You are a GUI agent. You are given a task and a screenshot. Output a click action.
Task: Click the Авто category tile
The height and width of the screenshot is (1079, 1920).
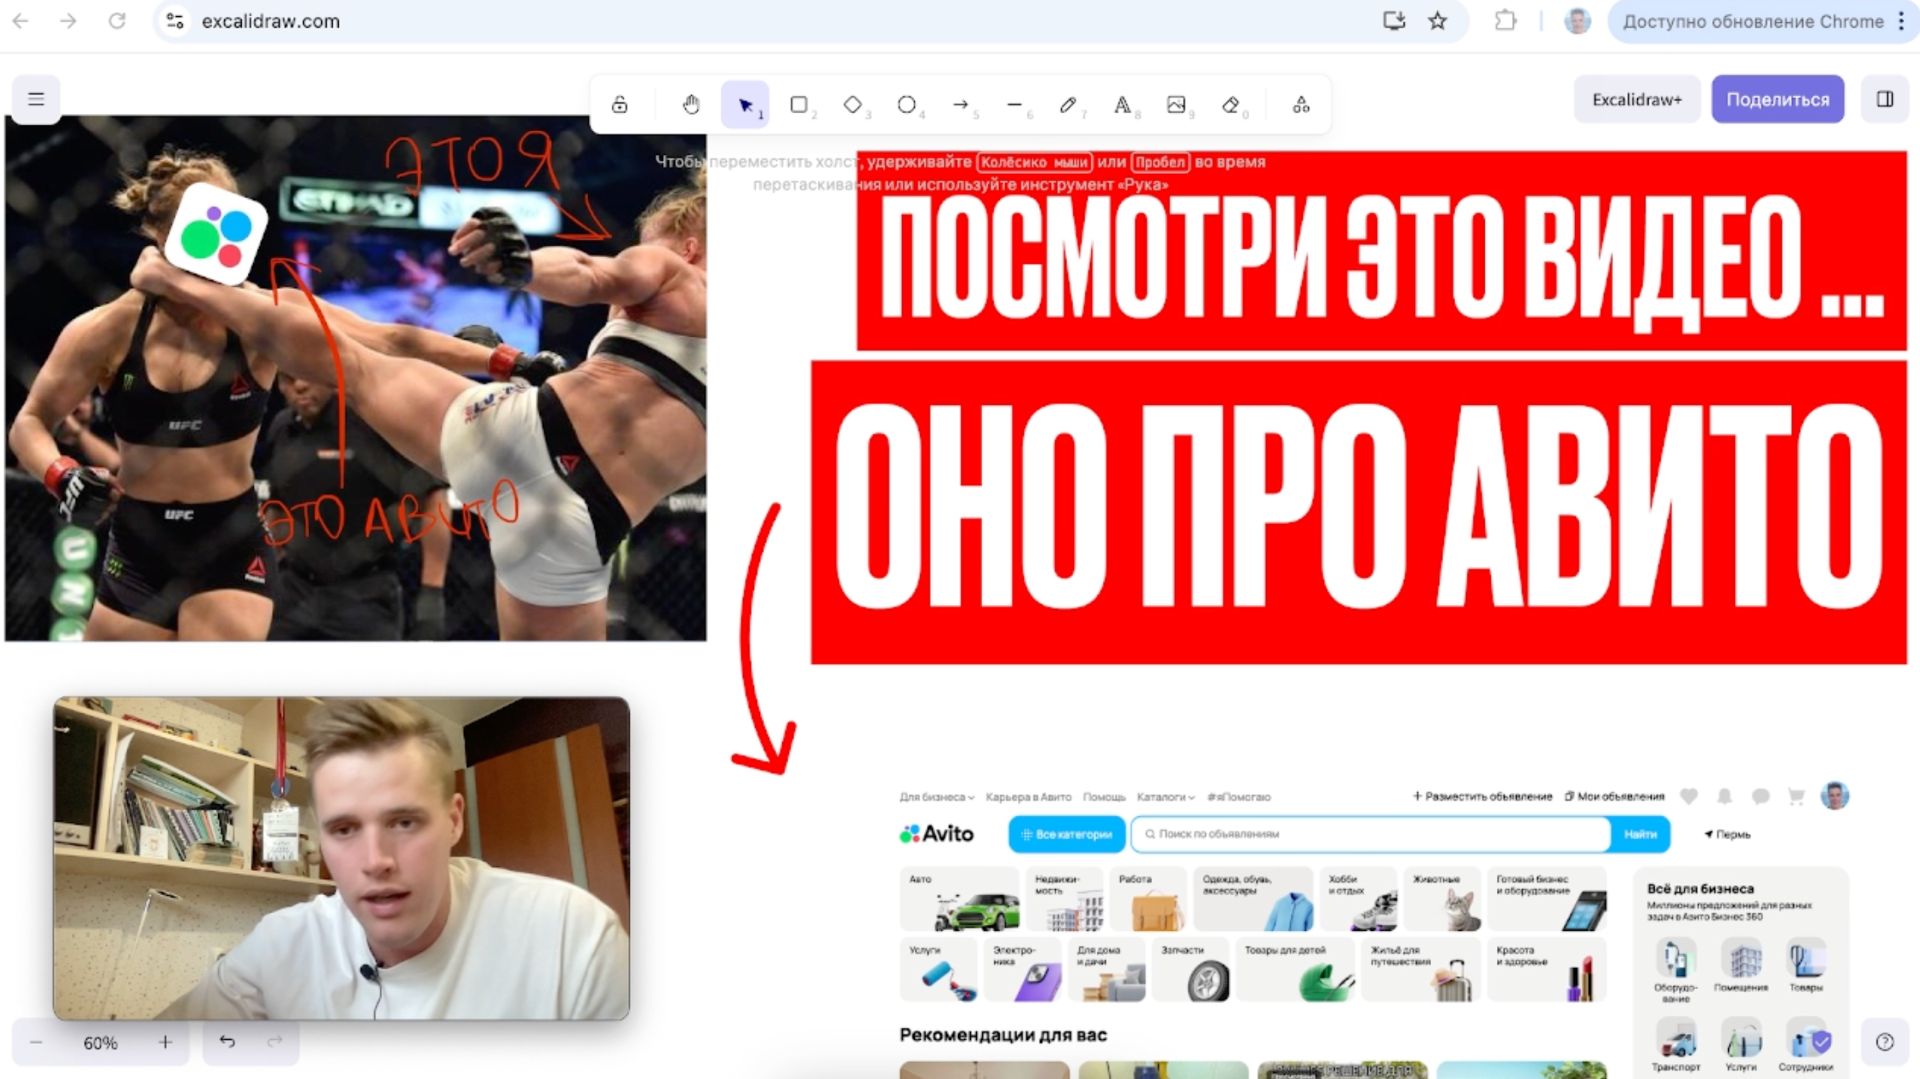pyautogui.click(x=960, y=899)
